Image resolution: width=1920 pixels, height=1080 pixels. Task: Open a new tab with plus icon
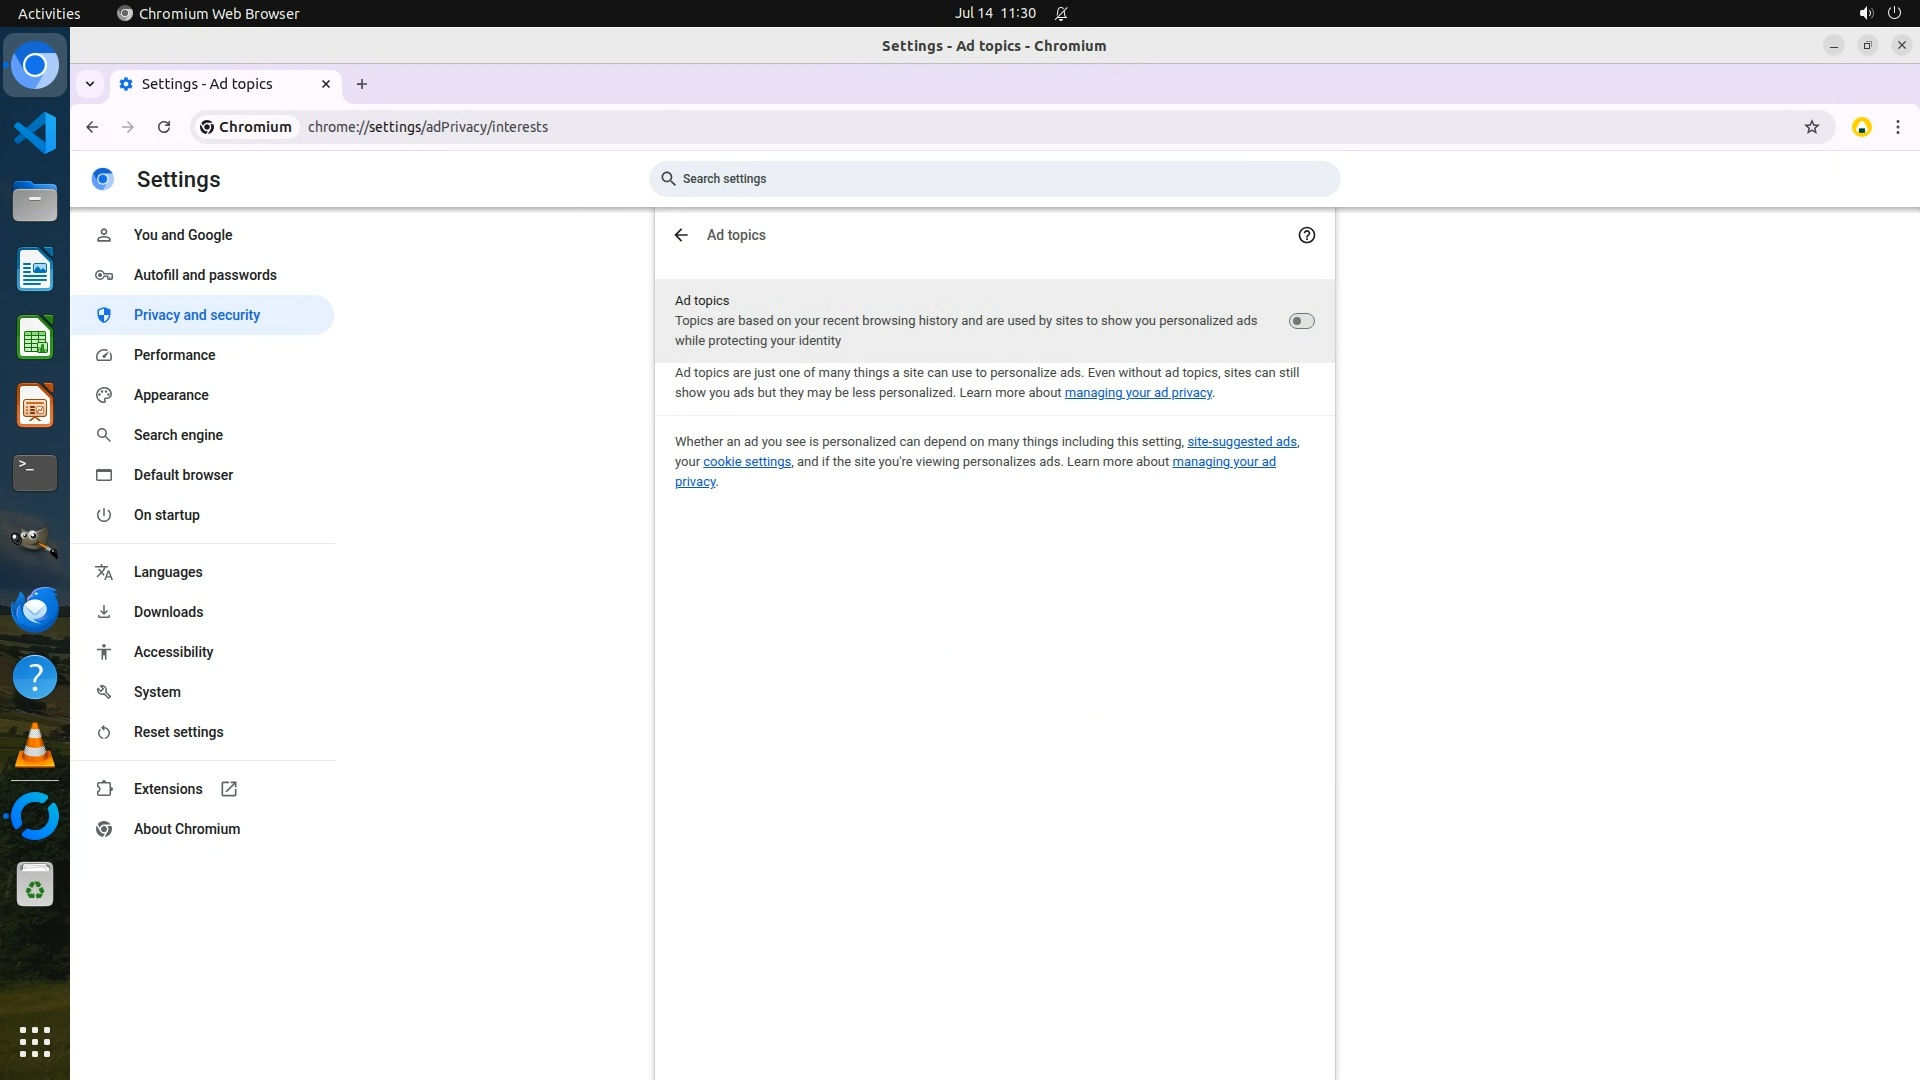pos(362,84)
